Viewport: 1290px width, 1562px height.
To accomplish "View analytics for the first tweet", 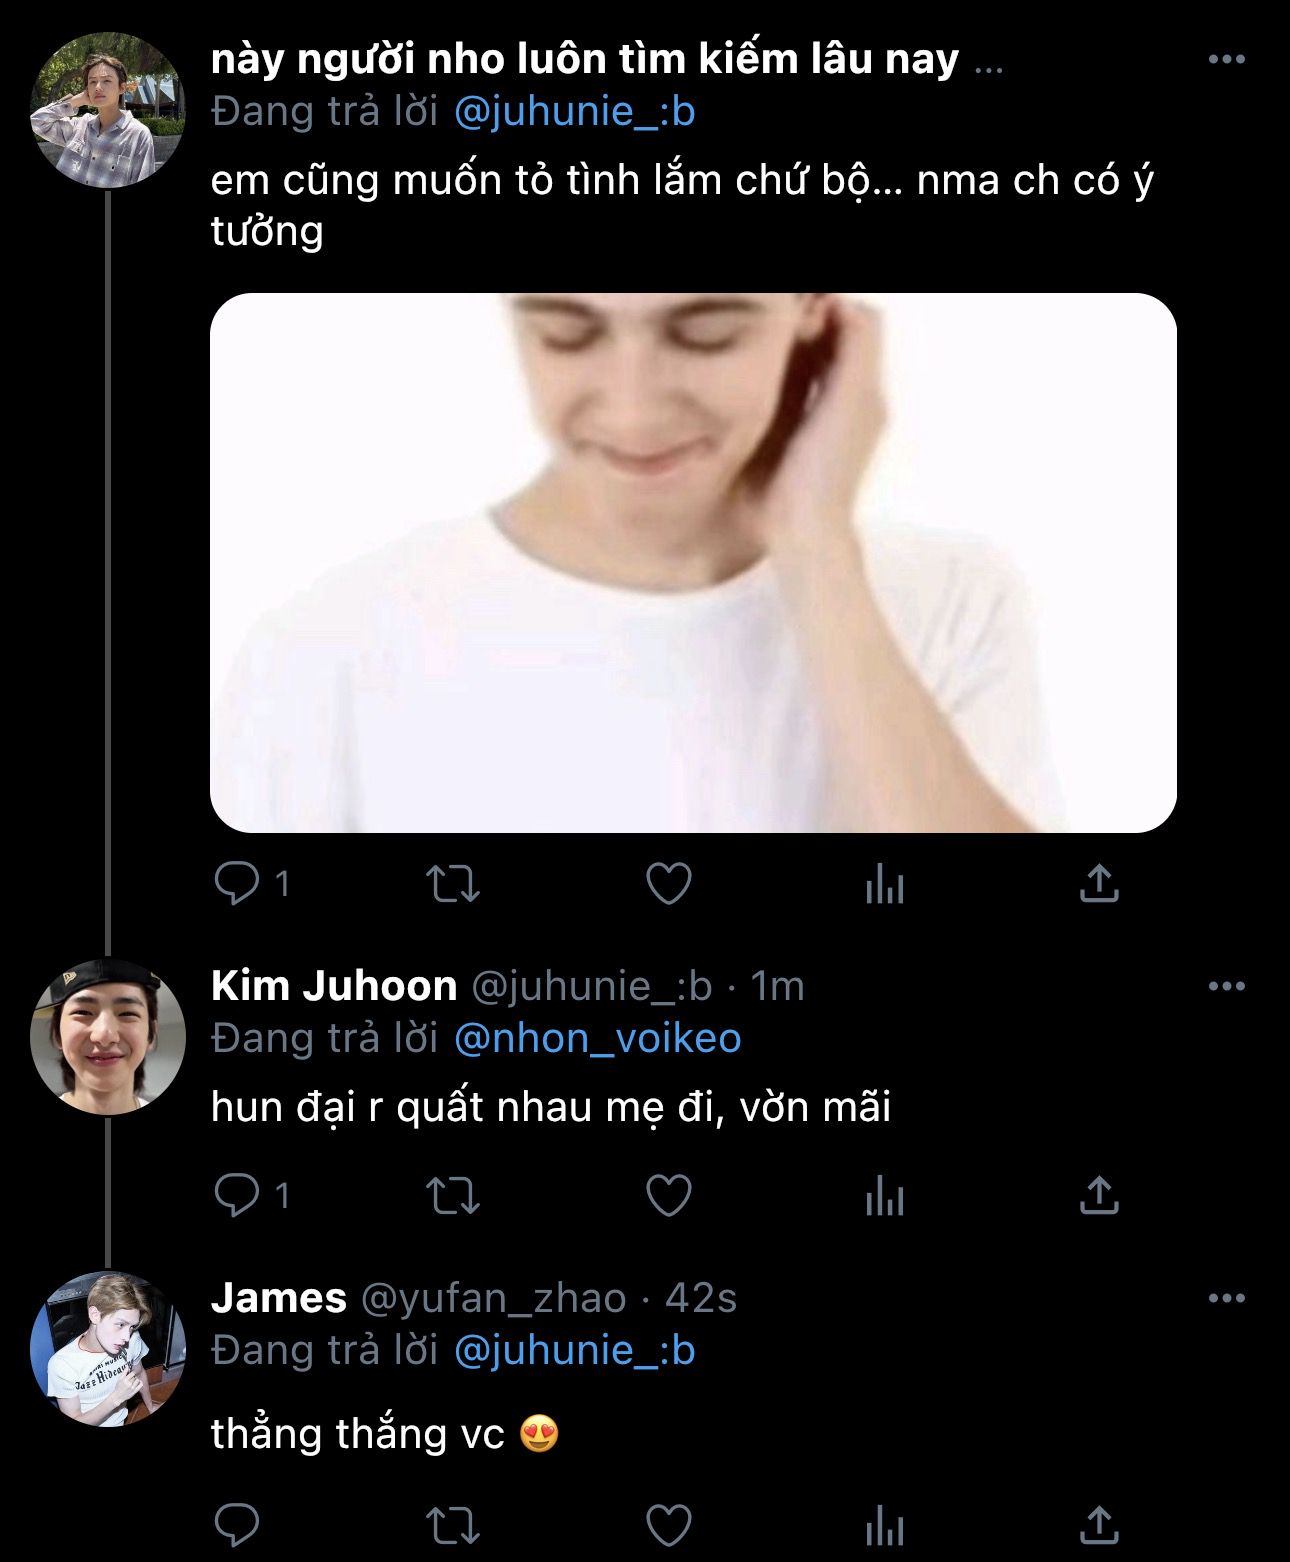I will coord(884,884).
